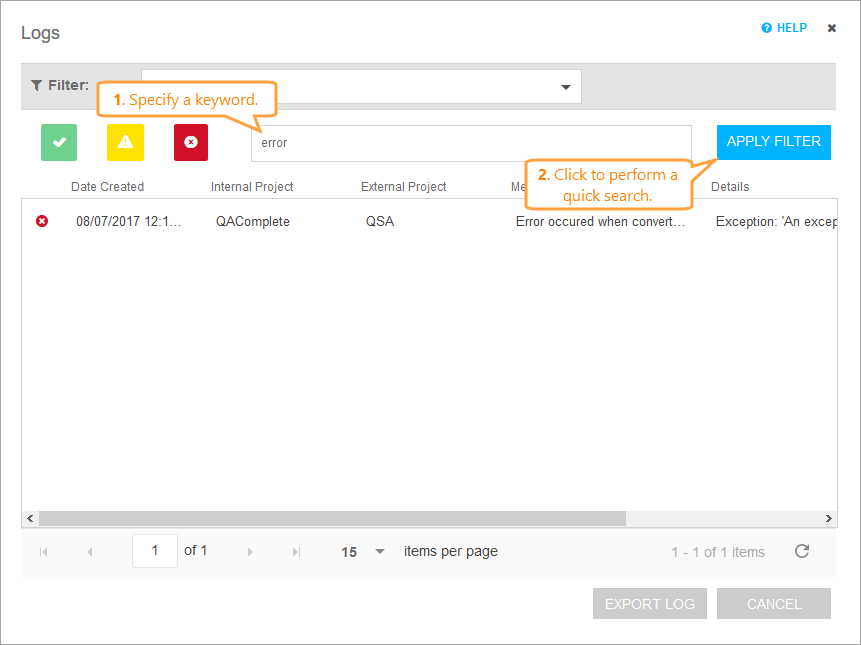Sort by the Date Created column header
Screen dimensions: 861x645
click(x=107, y=186)
